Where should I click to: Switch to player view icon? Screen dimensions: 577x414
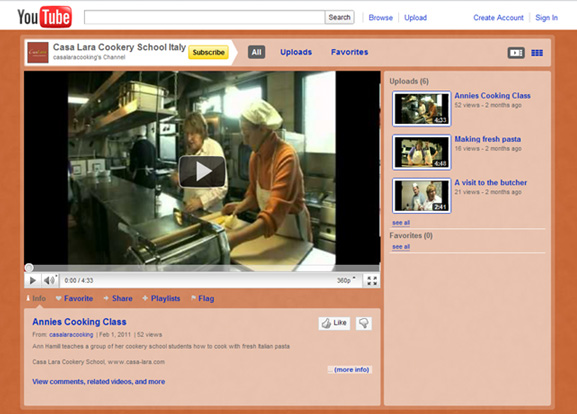pos(516,53)
